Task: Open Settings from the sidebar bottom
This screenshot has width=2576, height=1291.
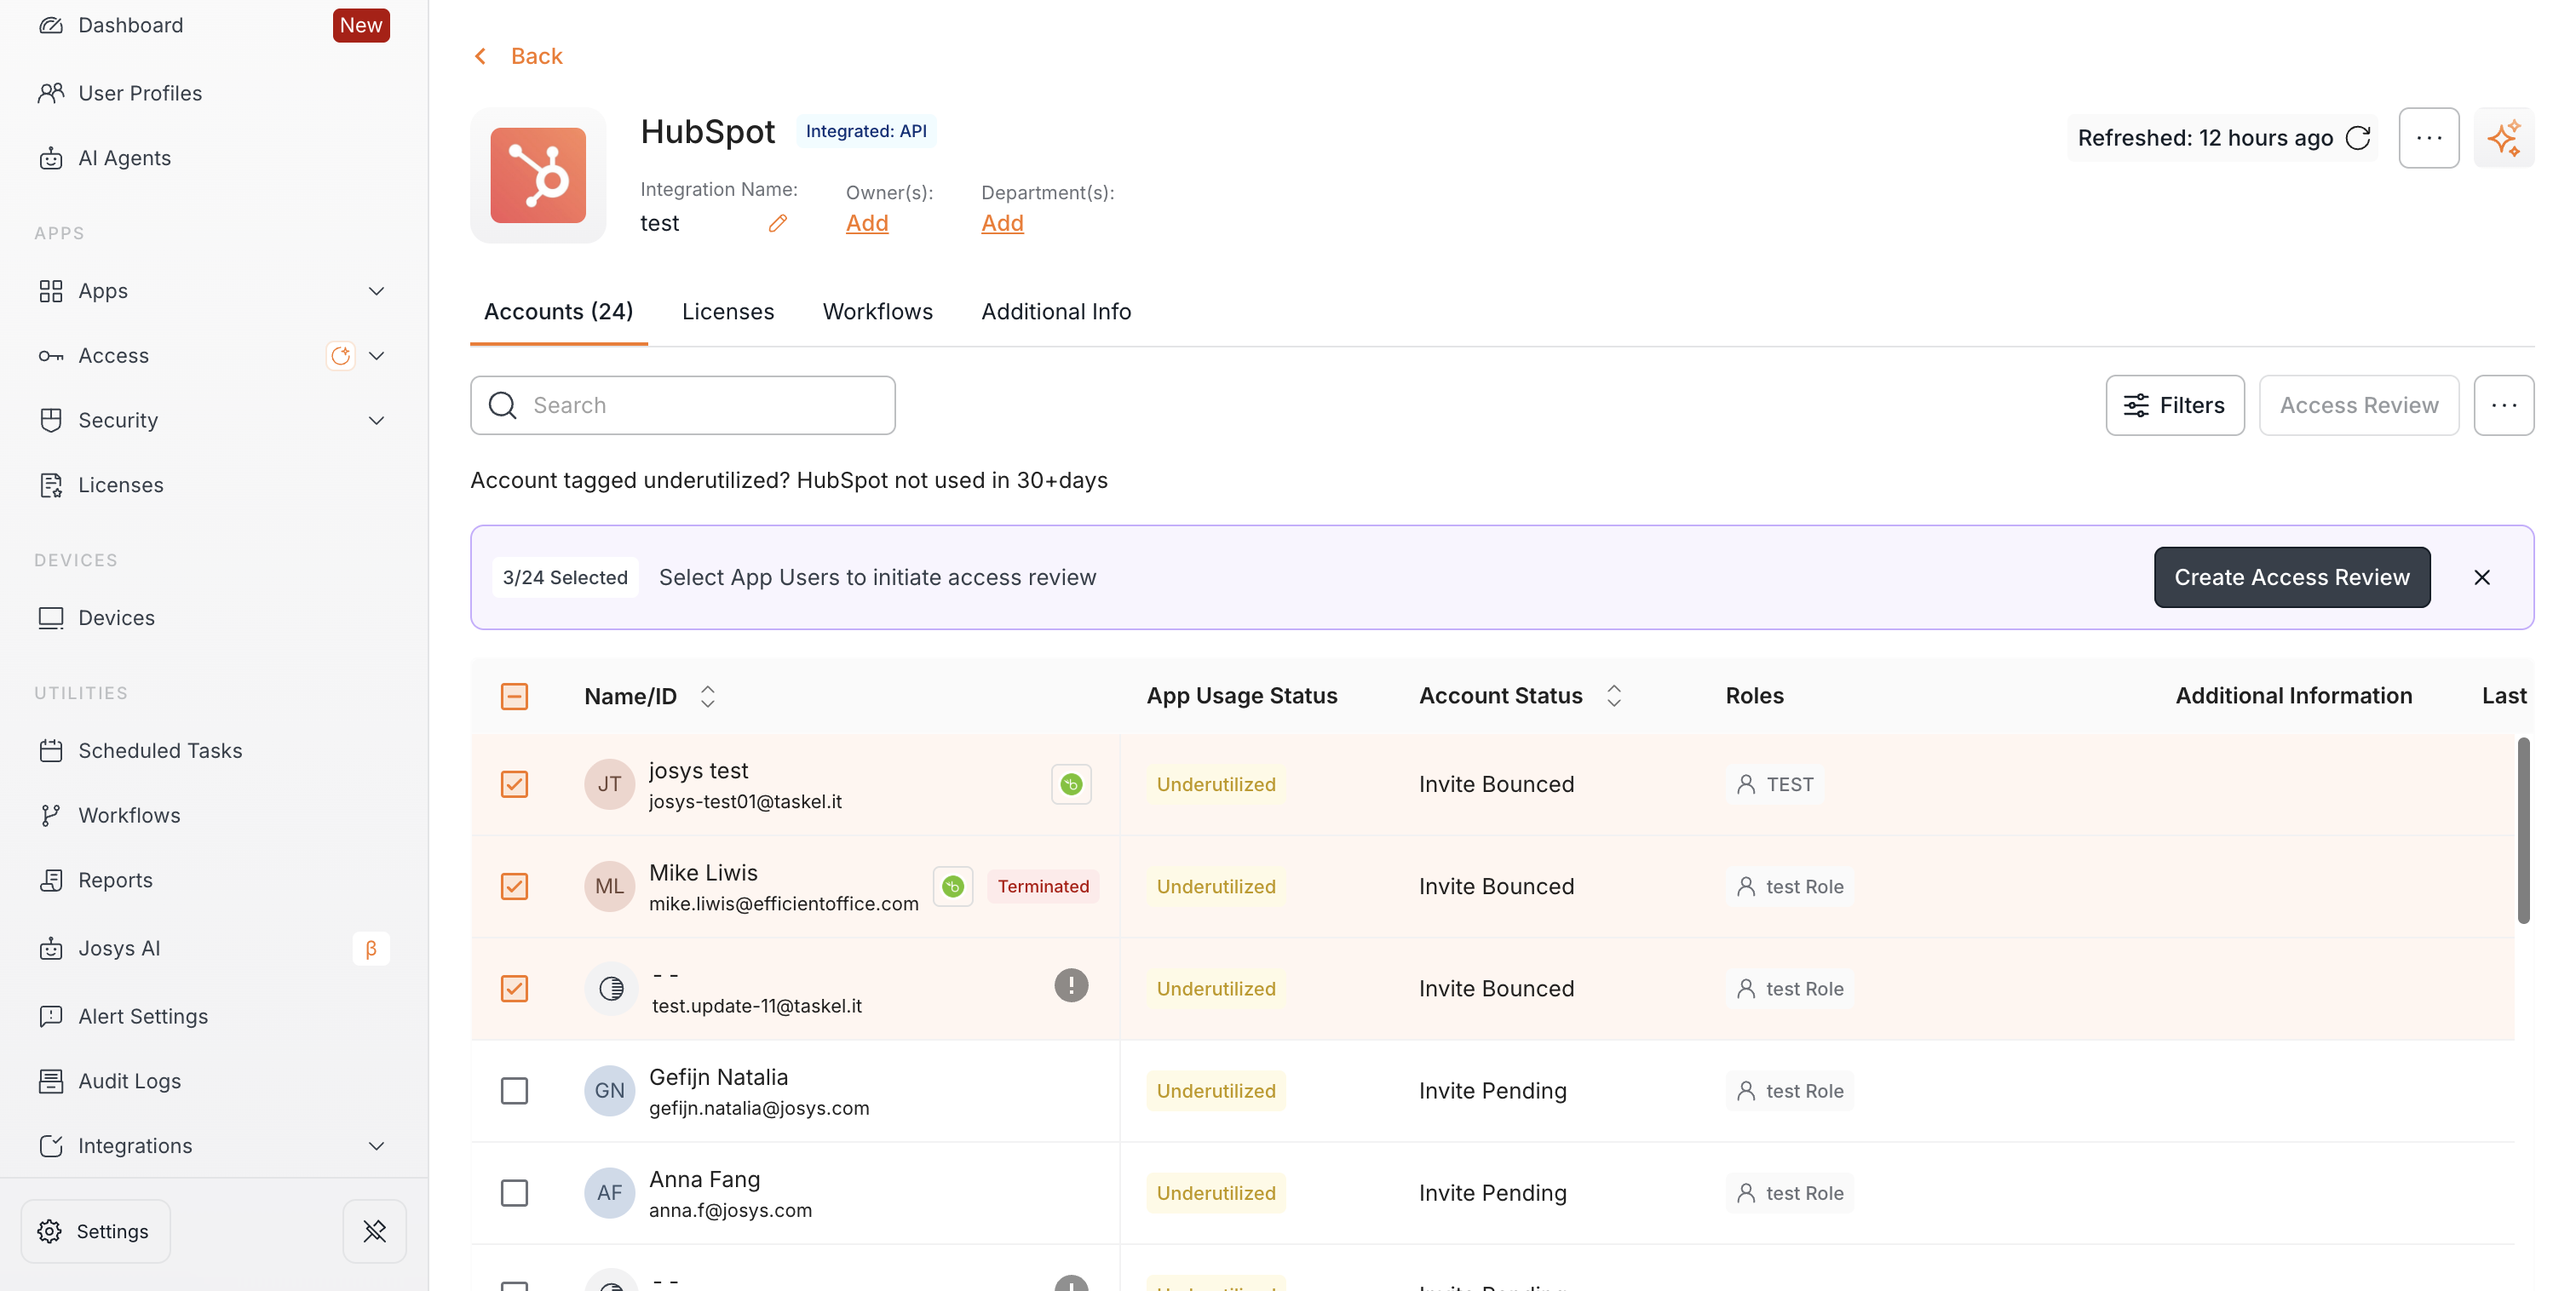Action: pyautogui.click(x=95, y=1231)
